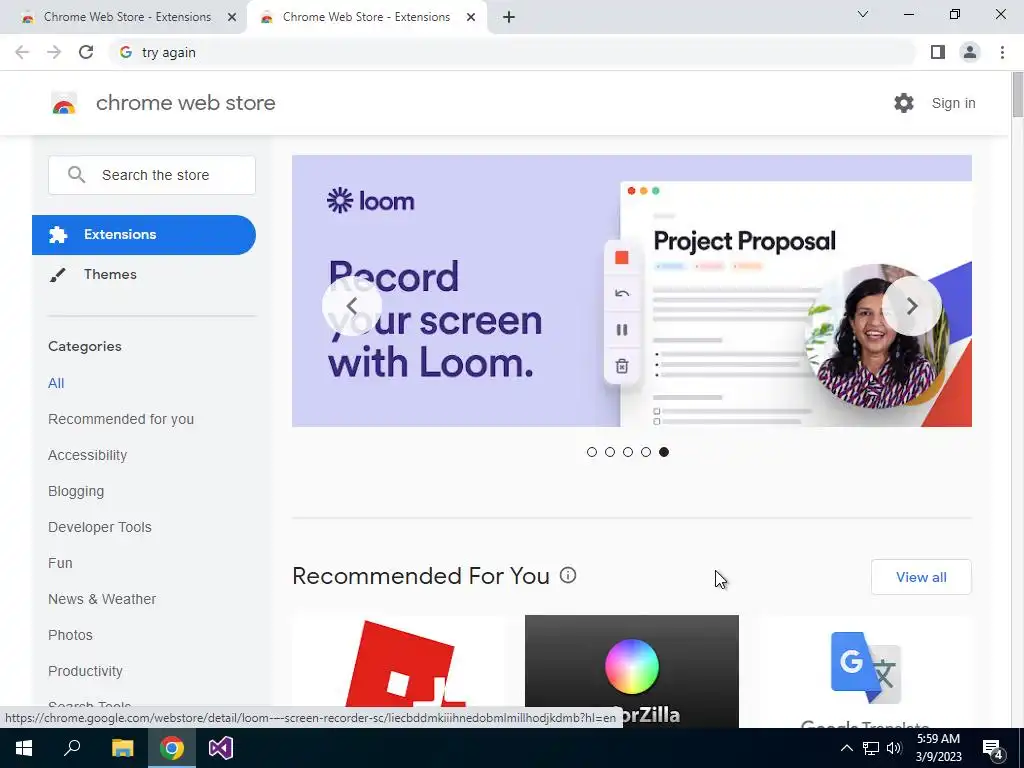The height and width of the screenshot is (768, 1024).
Task: Select the second carousel dot
Action: click(610, 452)
